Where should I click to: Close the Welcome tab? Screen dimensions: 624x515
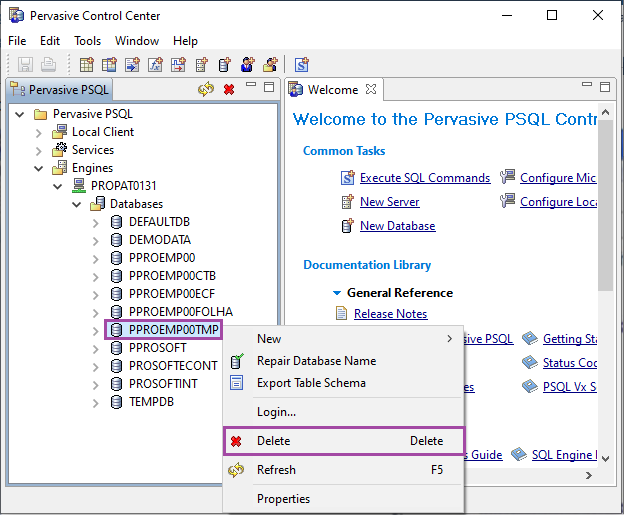[371, 89]
